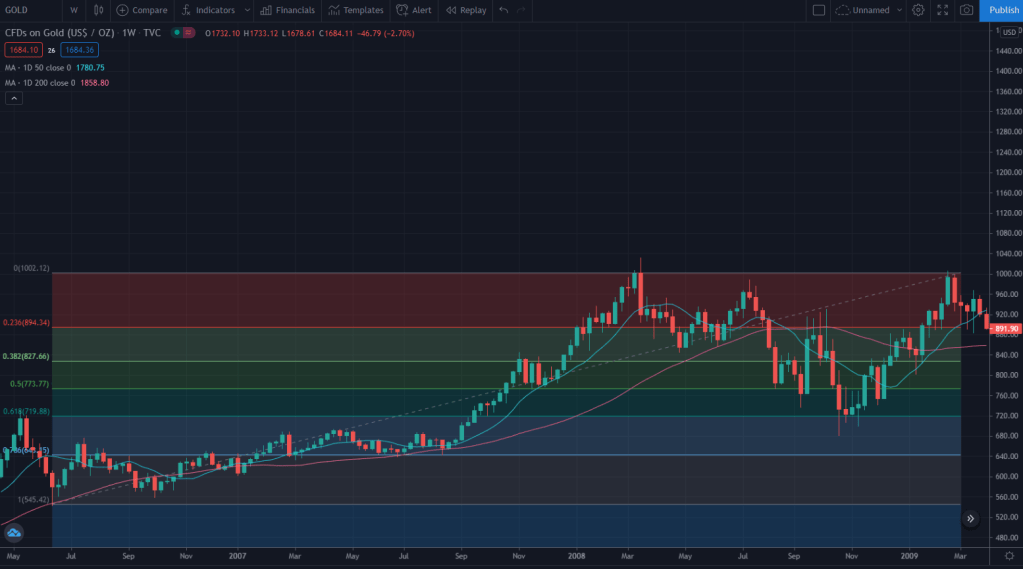Click the USD currency label
1023x569 pixels.
point(1008,33)
